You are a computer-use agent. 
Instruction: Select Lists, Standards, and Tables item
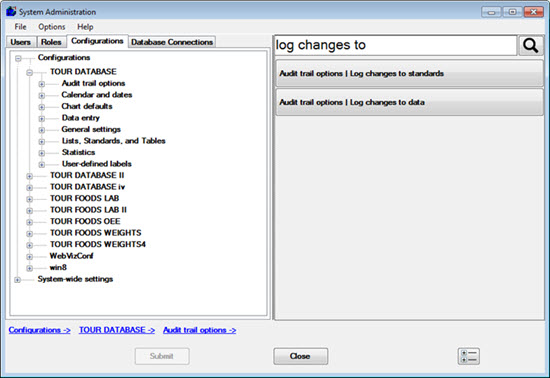coord(114,141)
